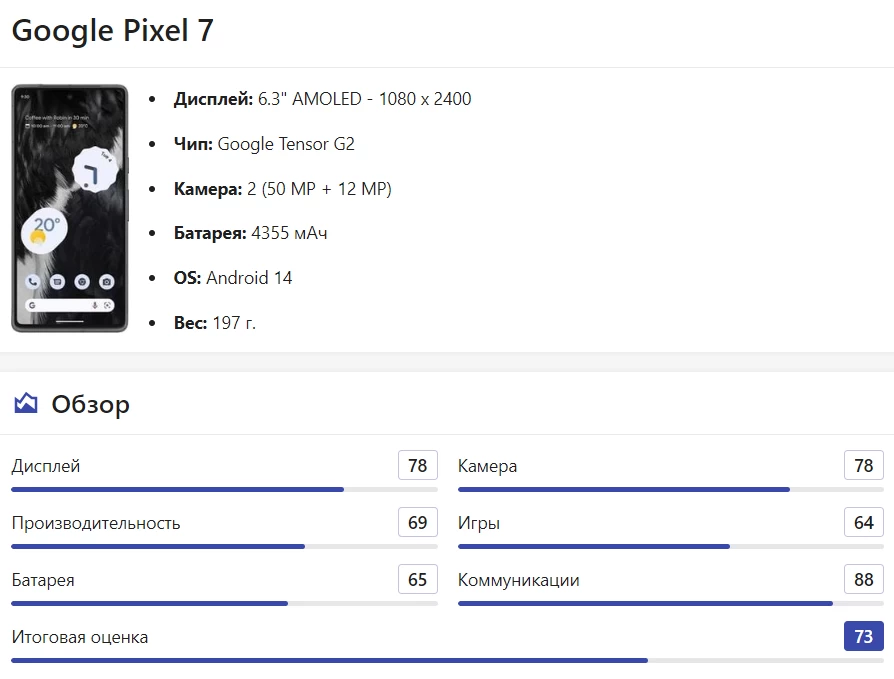Click the Итоговая оценка badge 73

[864, 637]
